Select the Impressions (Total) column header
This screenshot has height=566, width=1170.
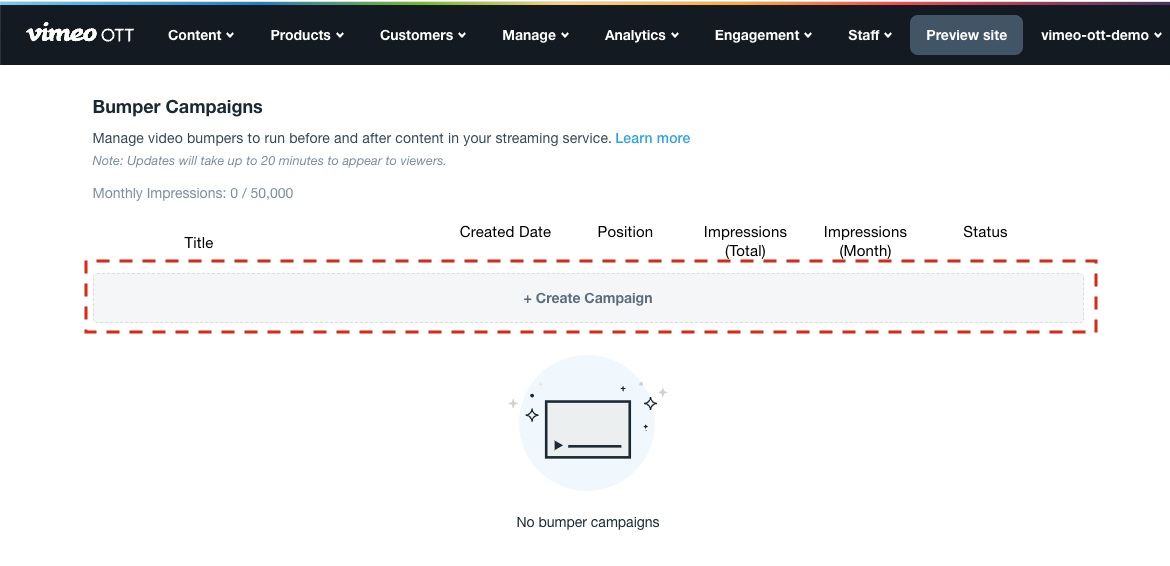pos(745,241)
